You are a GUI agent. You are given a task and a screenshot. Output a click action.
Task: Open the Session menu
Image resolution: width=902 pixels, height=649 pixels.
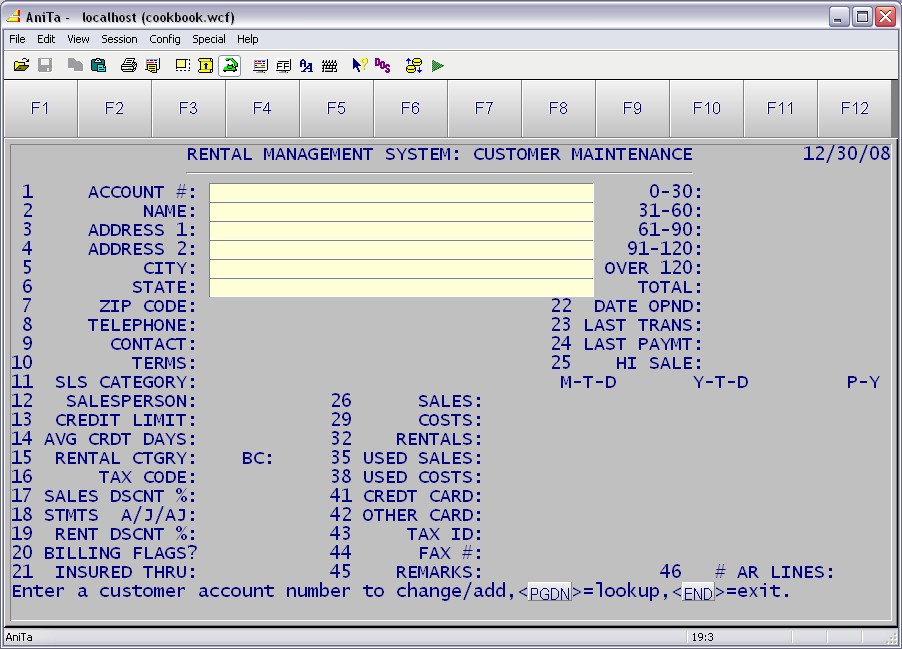click(119, 39)
